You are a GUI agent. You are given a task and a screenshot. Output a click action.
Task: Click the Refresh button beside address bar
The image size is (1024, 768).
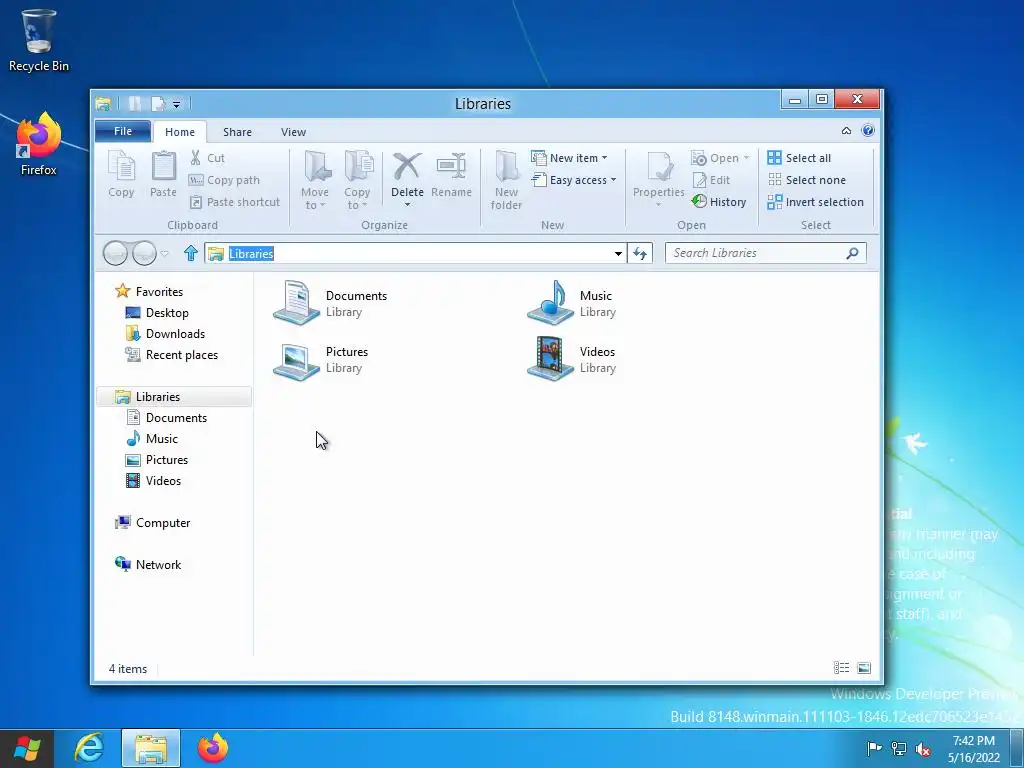coord(640,253)
